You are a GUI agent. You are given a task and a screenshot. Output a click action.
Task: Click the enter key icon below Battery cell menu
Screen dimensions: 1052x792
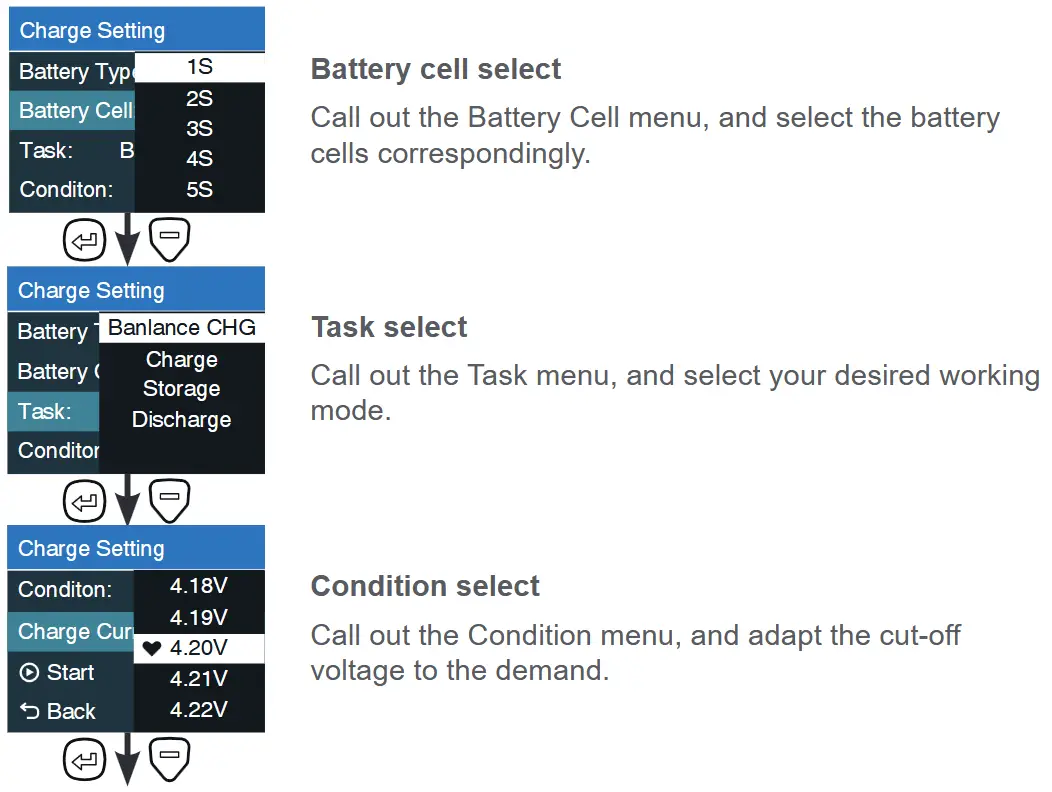(x=85, y=240)
